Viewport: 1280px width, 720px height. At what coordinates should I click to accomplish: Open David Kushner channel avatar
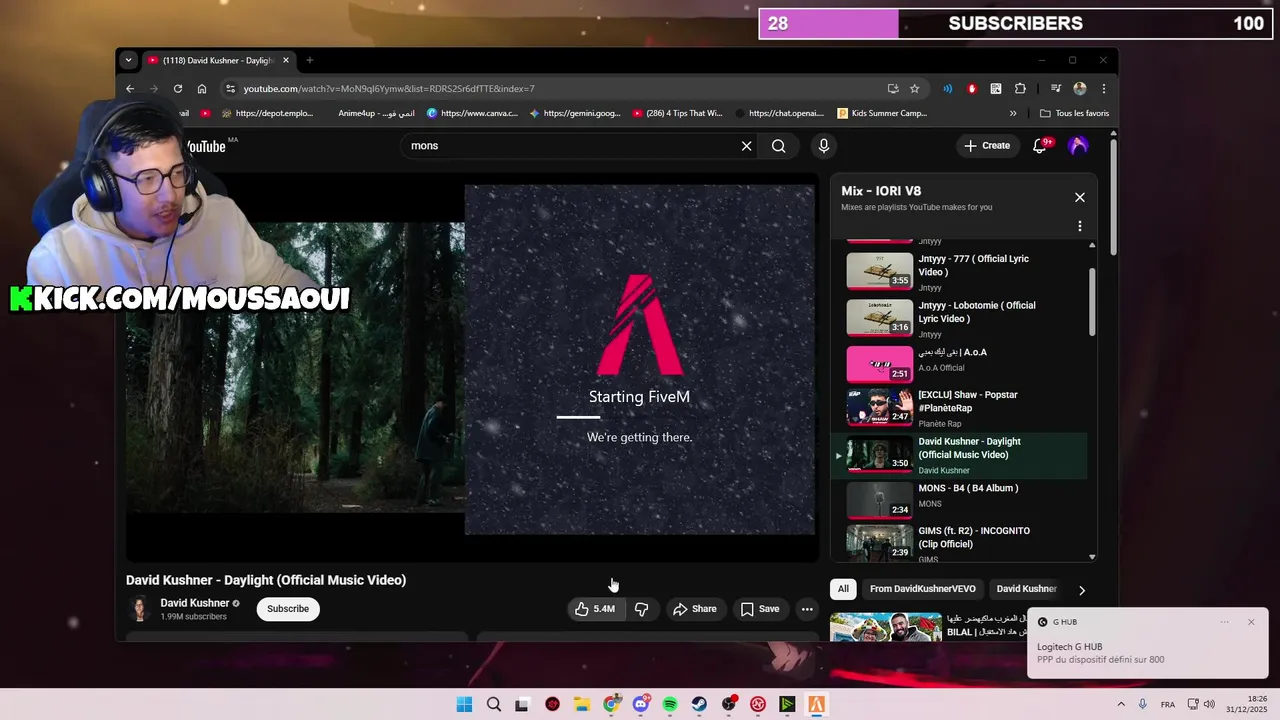coord(140,609)
